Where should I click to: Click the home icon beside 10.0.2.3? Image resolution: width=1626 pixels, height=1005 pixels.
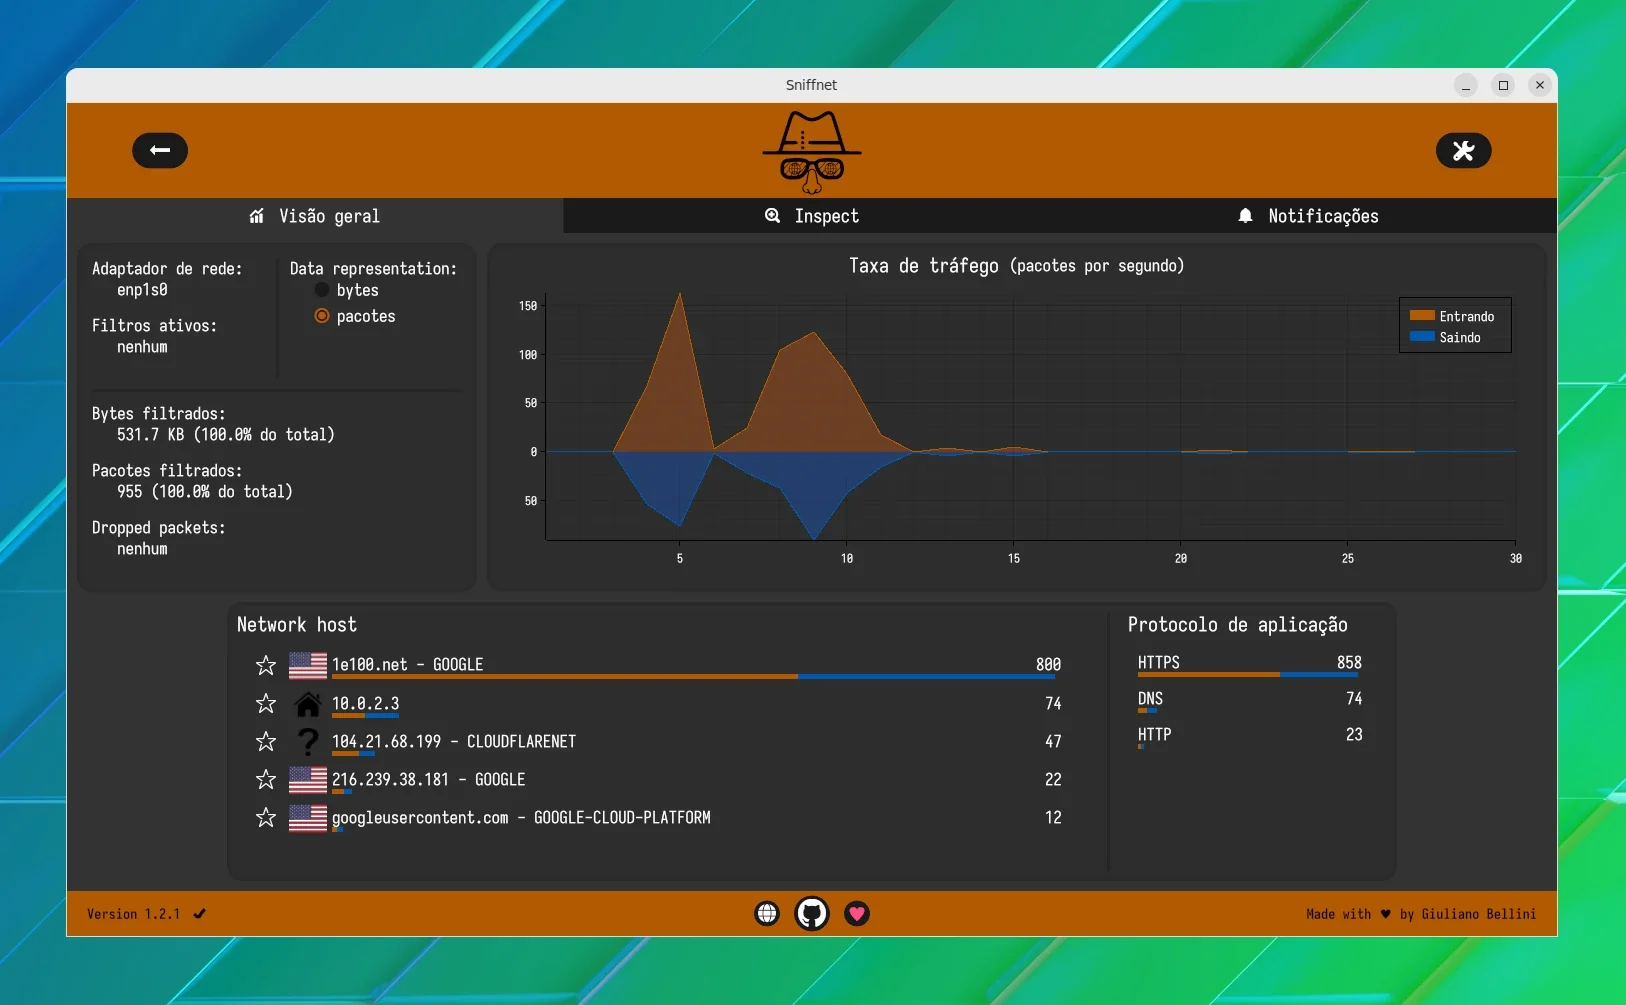click(x=308, y=704)
